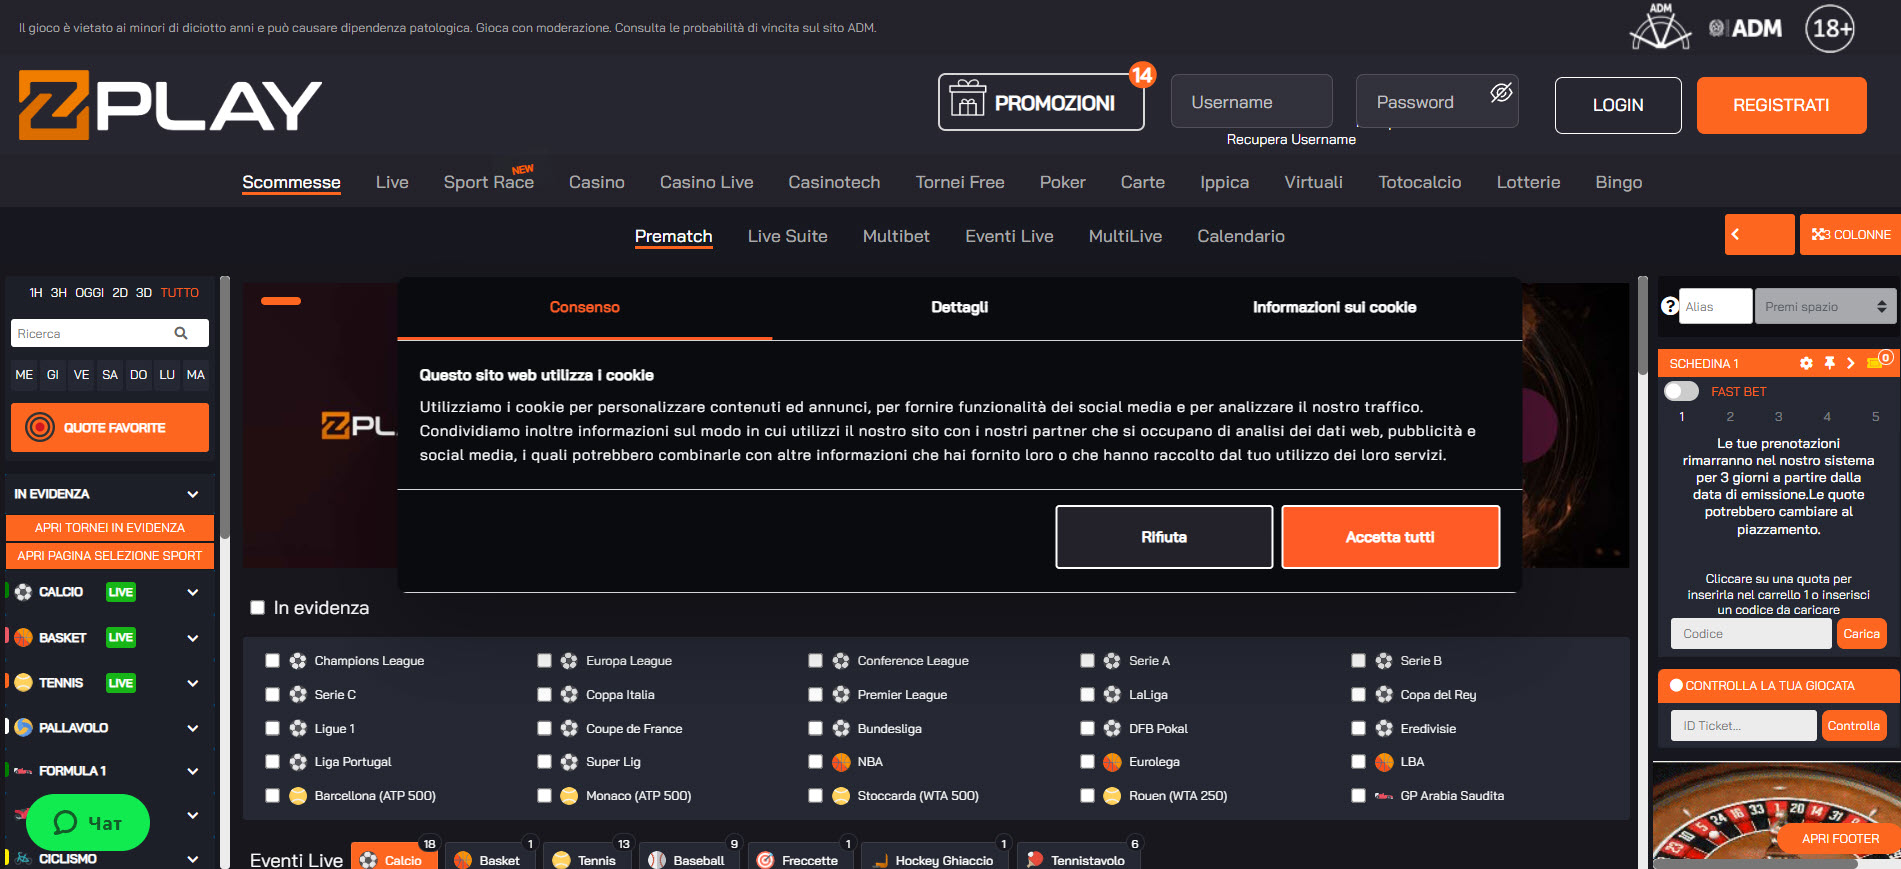Toggle the Fast Bet switch
Screen dimensions: 1901x869
(1681, 391)
